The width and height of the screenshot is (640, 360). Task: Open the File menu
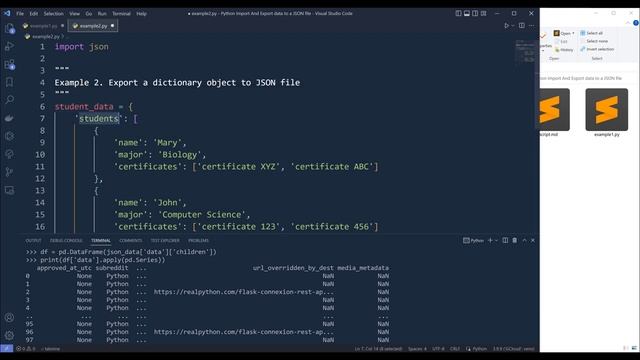pyautogui.click(x=20, y=13)
